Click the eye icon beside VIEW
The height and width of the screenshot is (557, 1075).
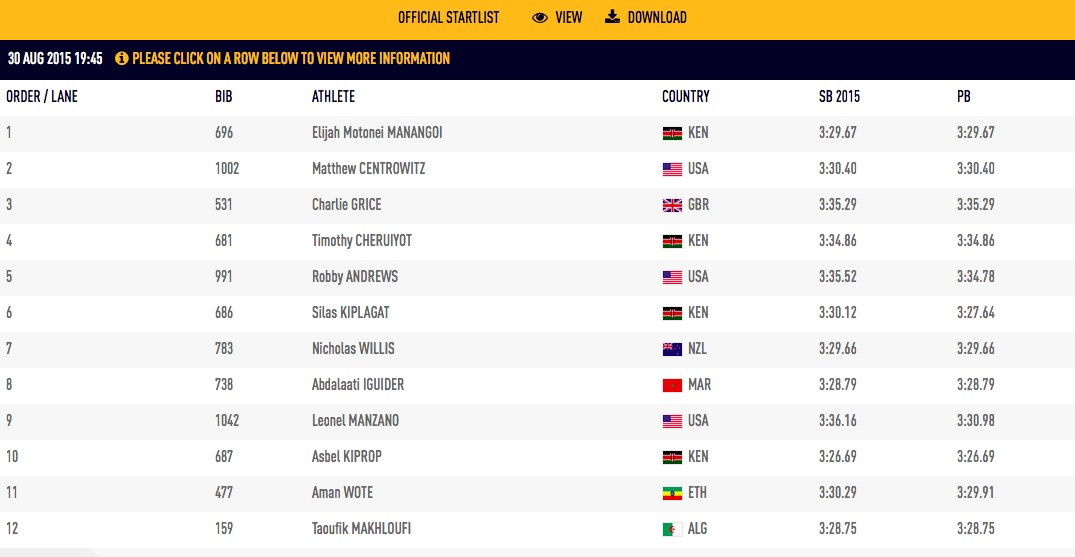[540, 18]
